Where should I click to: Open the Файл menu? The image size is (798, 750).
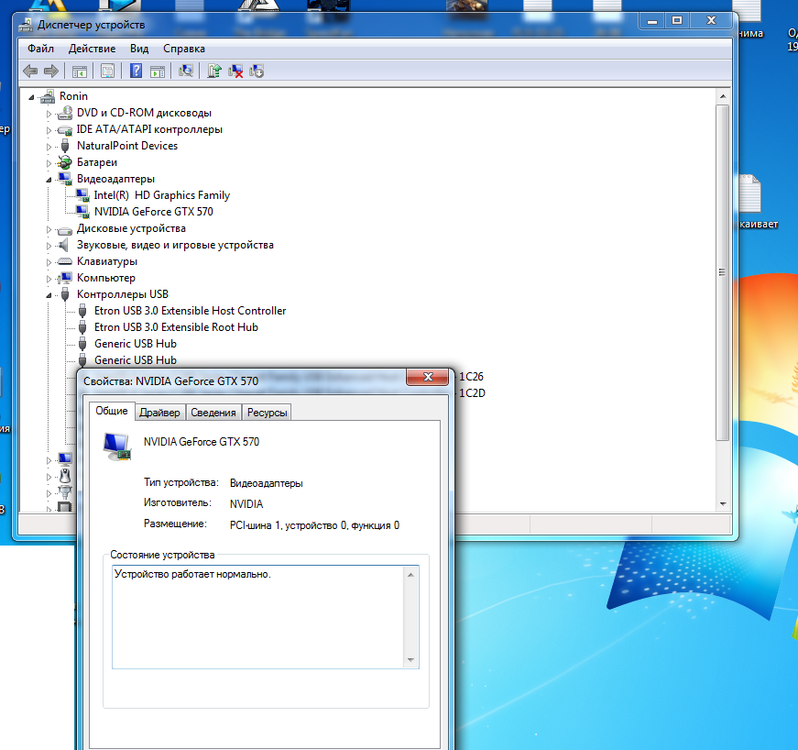click(x=41, y=49)
